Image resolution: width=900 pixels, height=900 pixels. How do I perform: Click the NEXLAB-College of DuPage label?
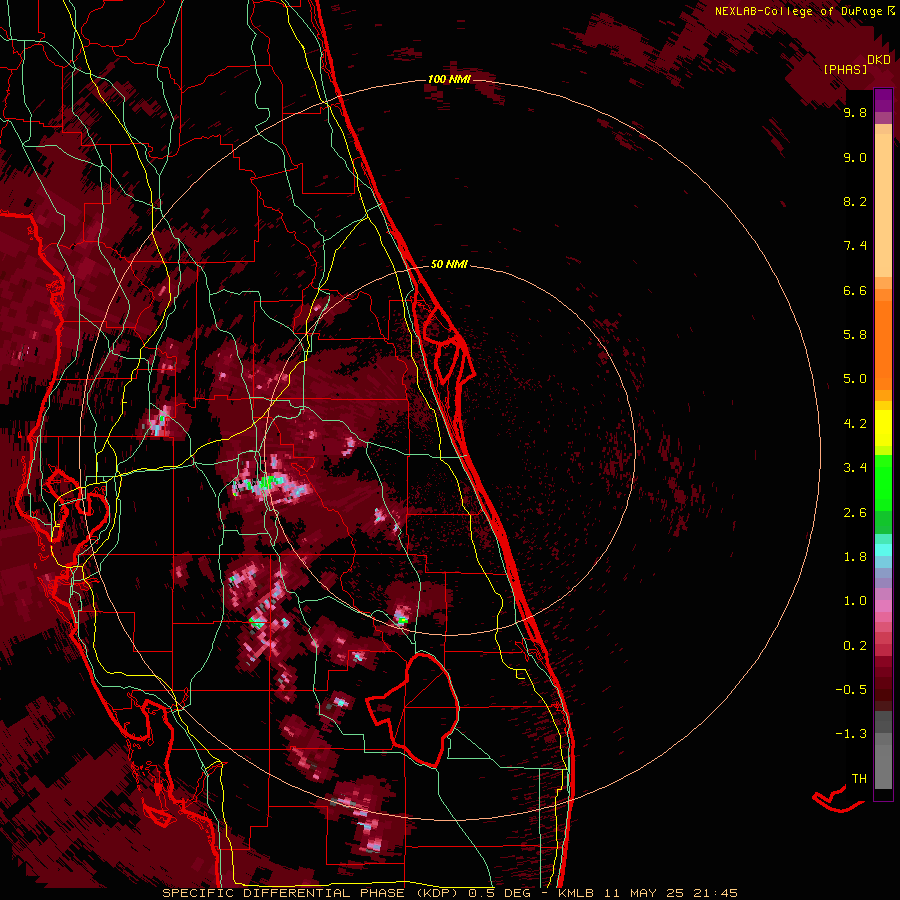798,11
